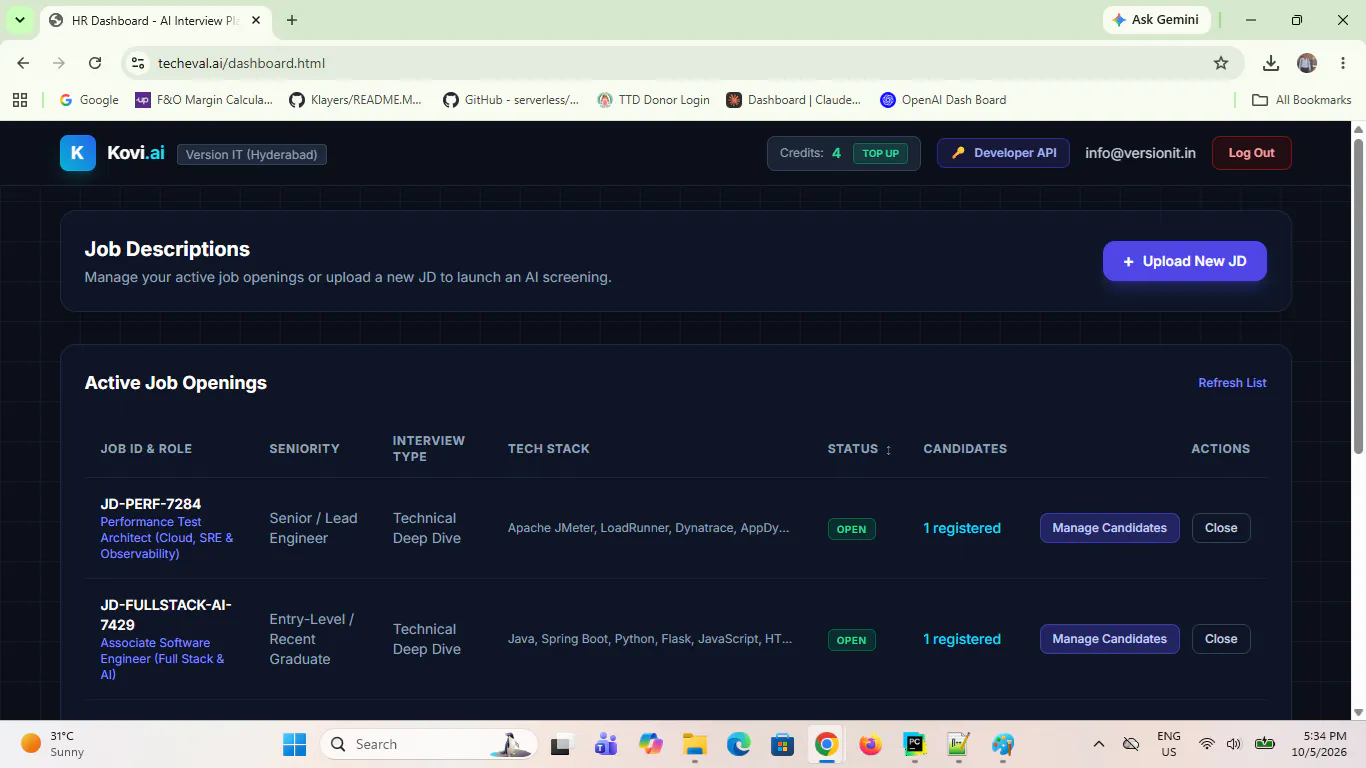The width and height of the screenshot is (1366, 768).
Task: Open the weather widget showing 31°C Sunny
Action: (x=55, y=744)
